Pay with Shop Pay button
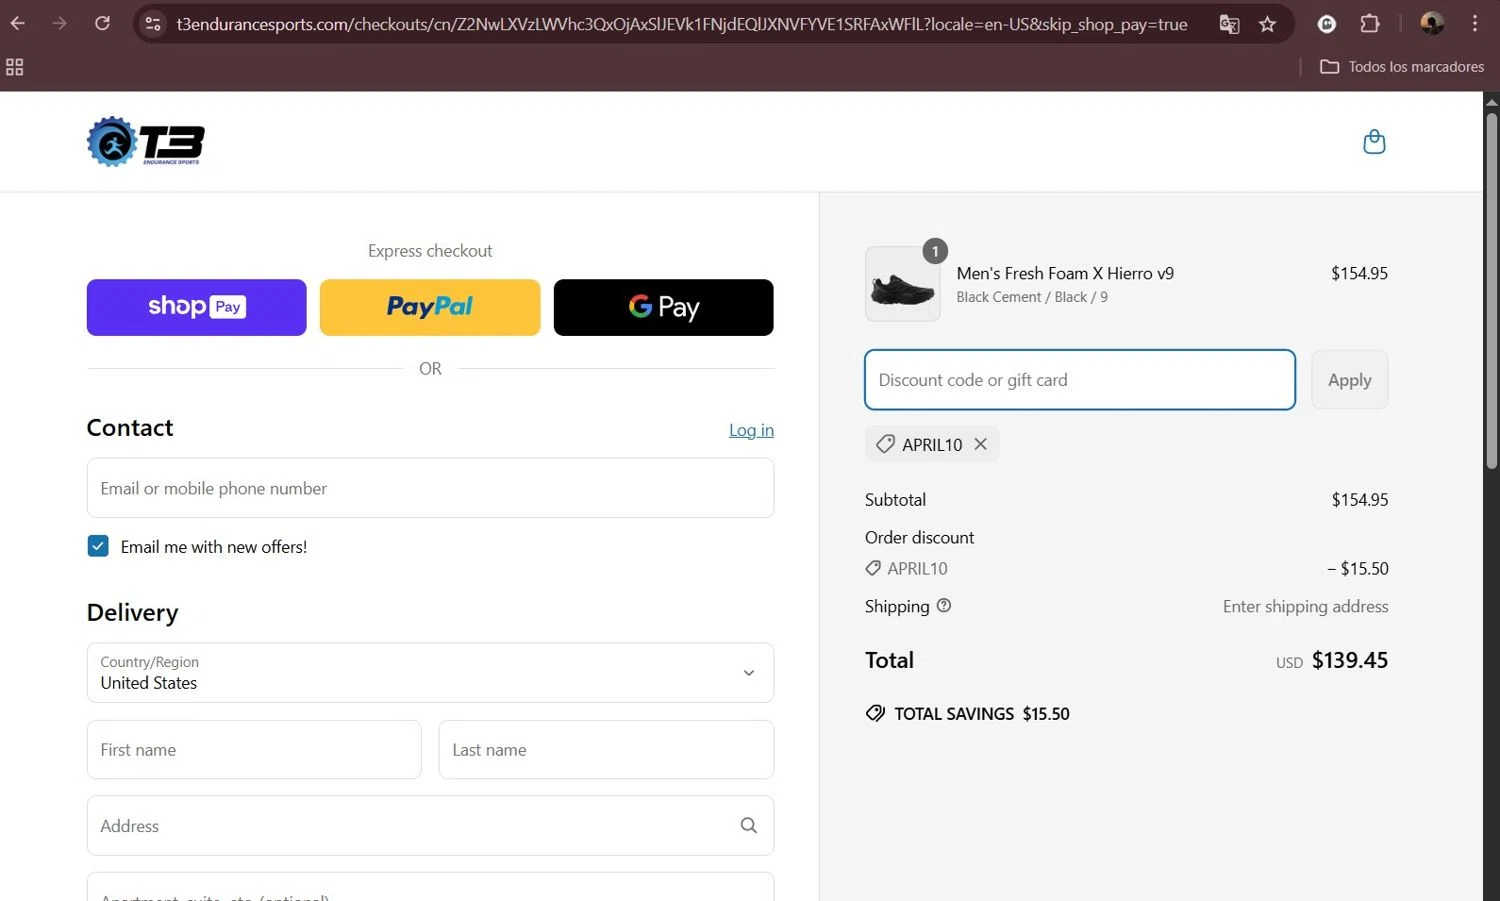1500x901 pixels. point(197,307)
